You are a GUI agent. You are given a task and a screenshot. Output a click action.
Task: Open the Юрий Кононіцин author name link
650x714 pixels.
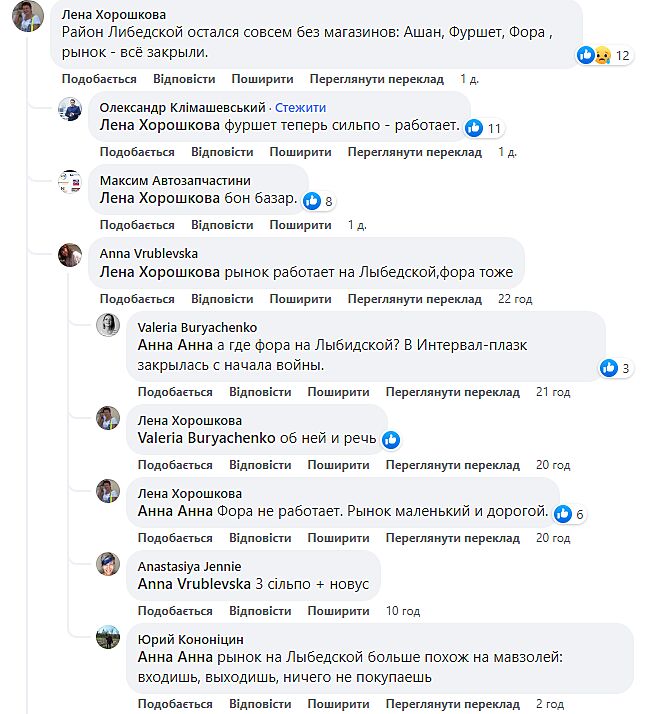pyautogui.click(x=190, y=639)
